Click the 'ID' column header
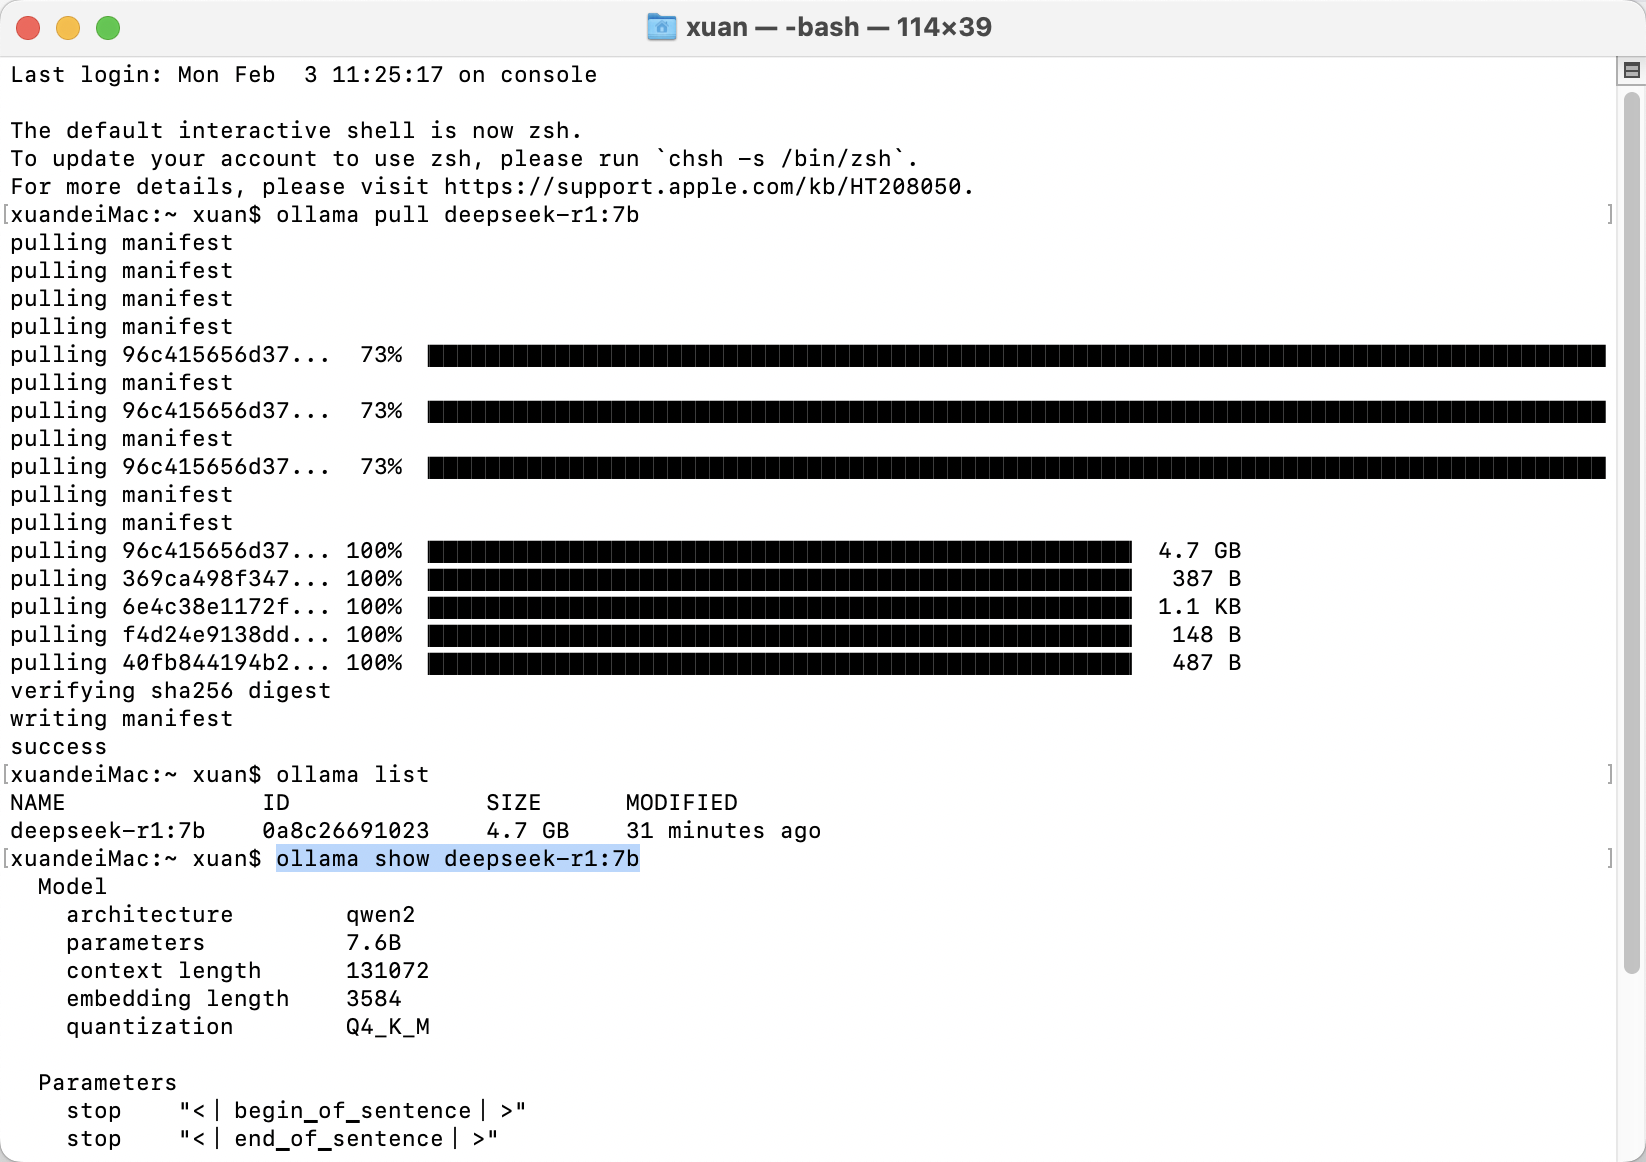Image resolution: width=1646 pixels, height=1162 pixels. [276, 803]
